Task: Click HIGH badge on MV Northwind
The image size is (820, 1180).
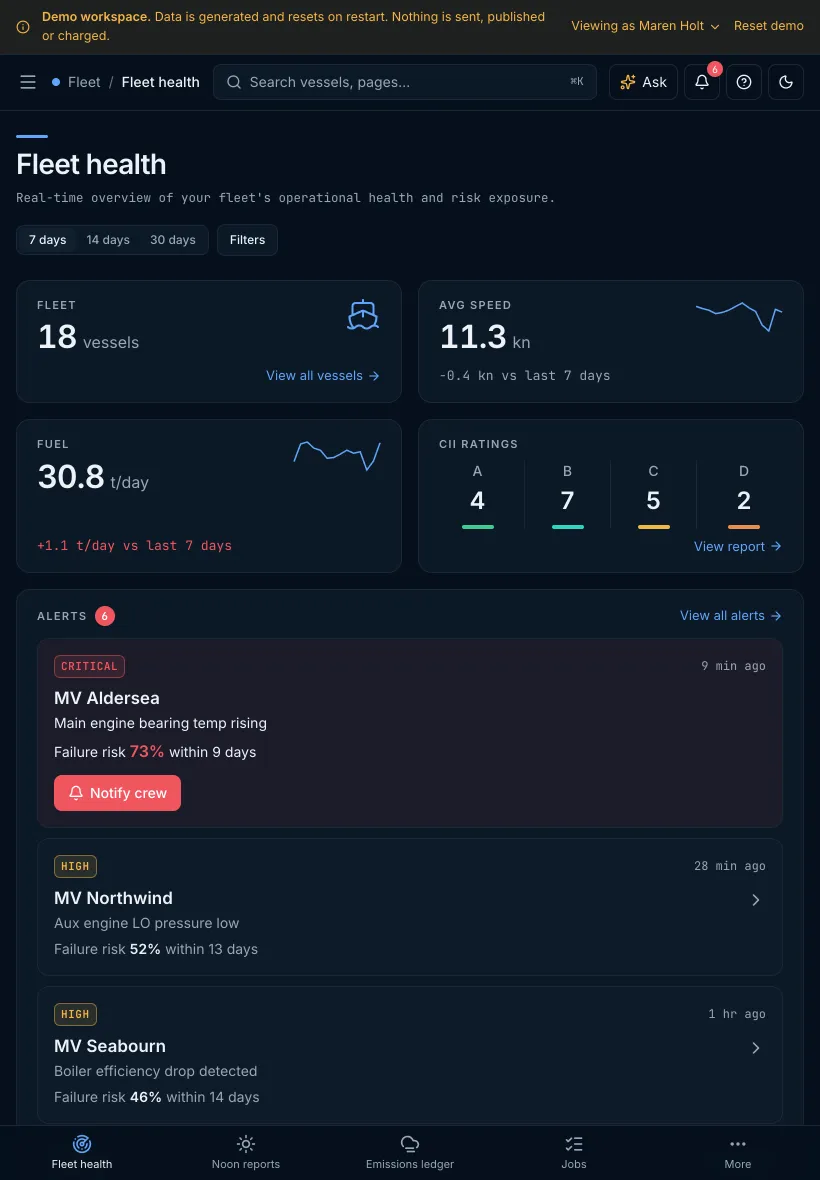Action: (x=75, y=867)
